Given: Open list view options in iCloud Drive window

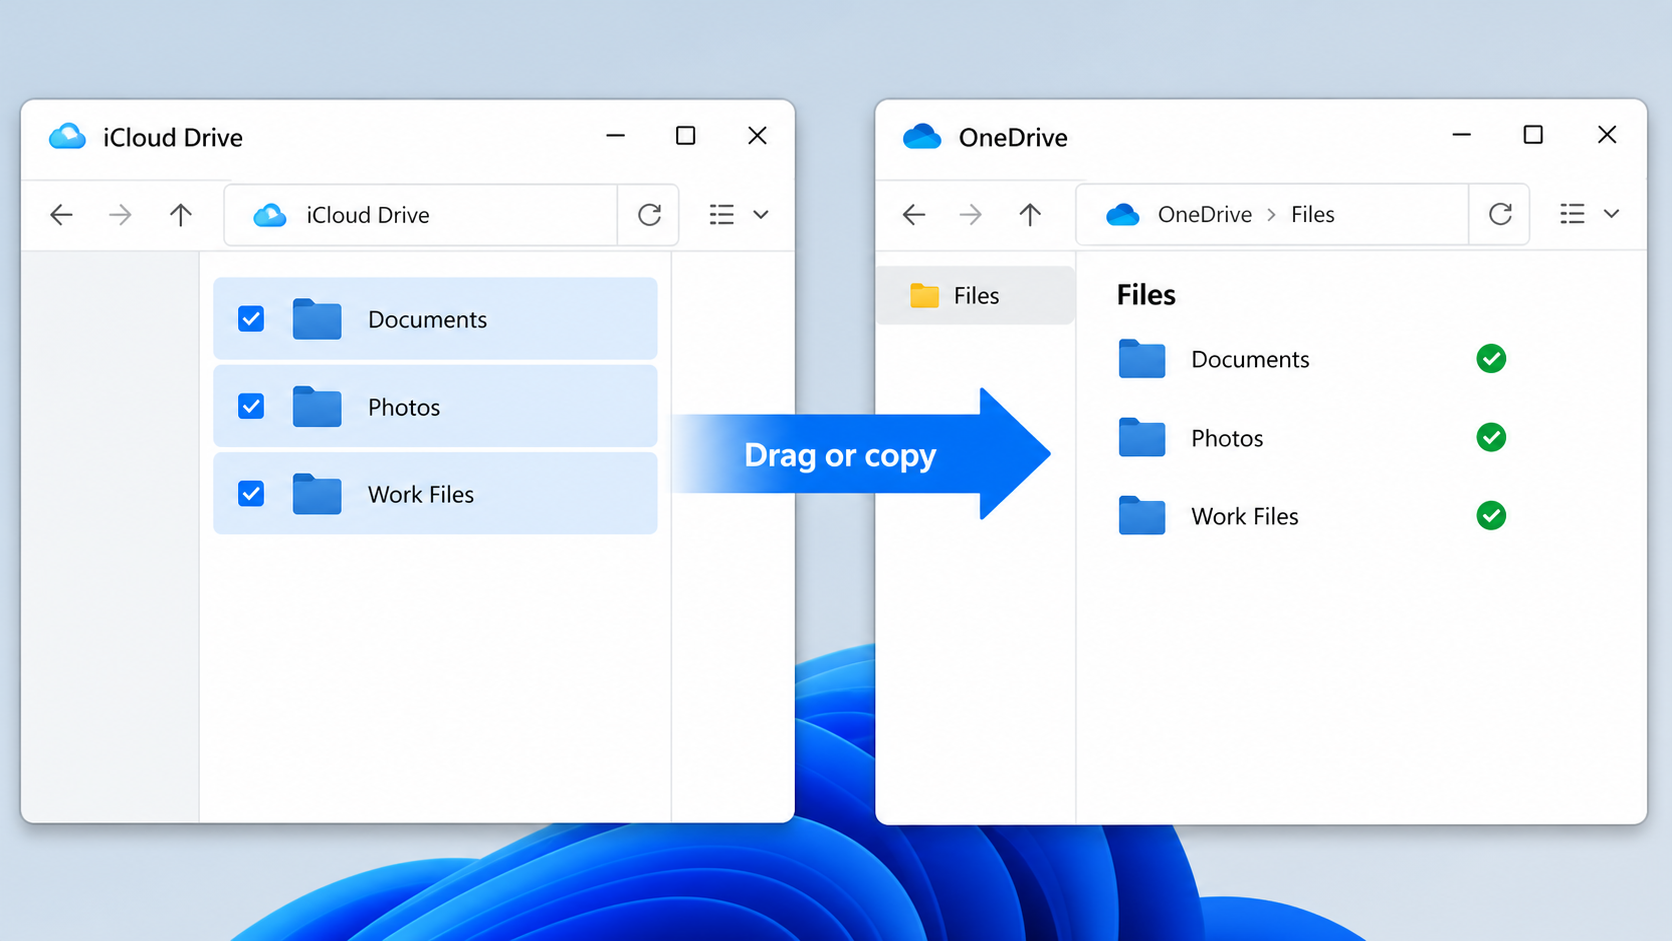Looking at the screenshot, I should pos(722,214).
